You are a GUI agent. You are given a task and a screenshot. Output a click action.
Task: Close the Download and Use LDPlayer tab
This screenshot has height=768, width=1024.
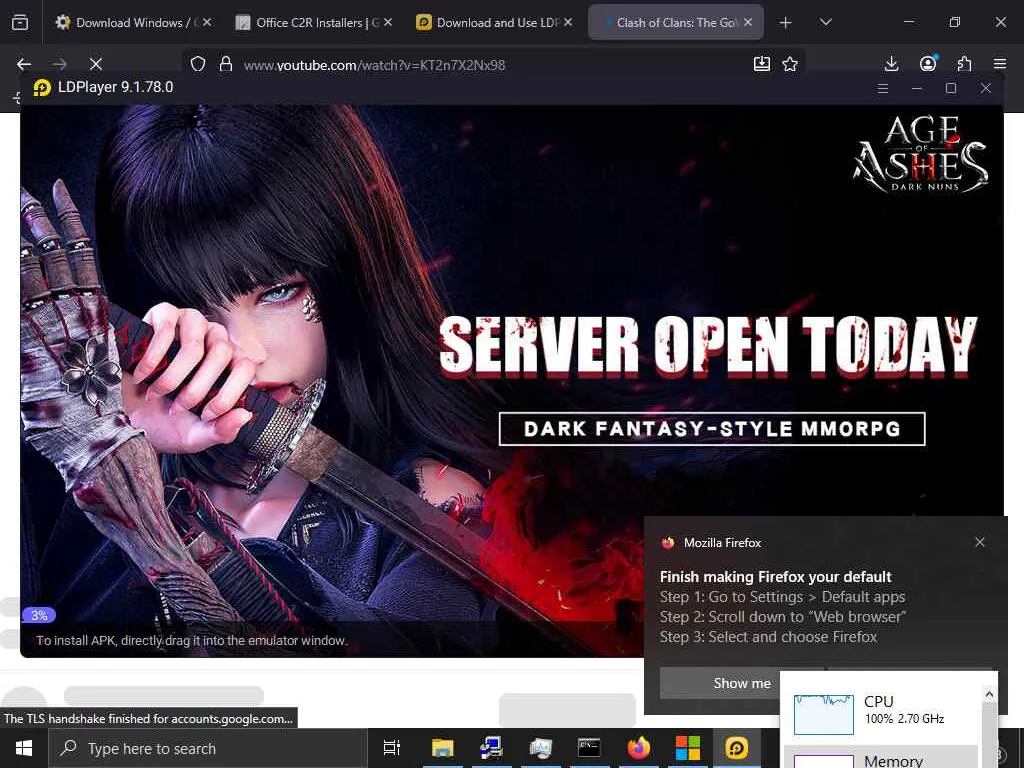tap(568, 22)
